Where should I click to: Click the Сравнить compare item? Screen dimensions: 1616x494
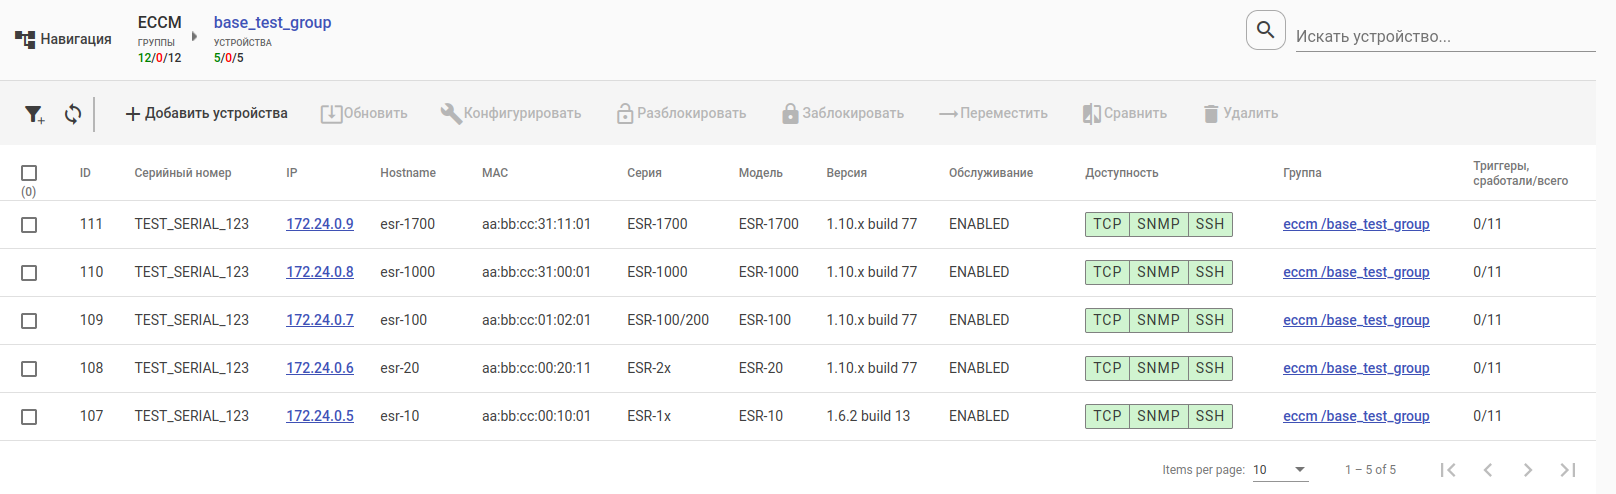point(1124,113)
